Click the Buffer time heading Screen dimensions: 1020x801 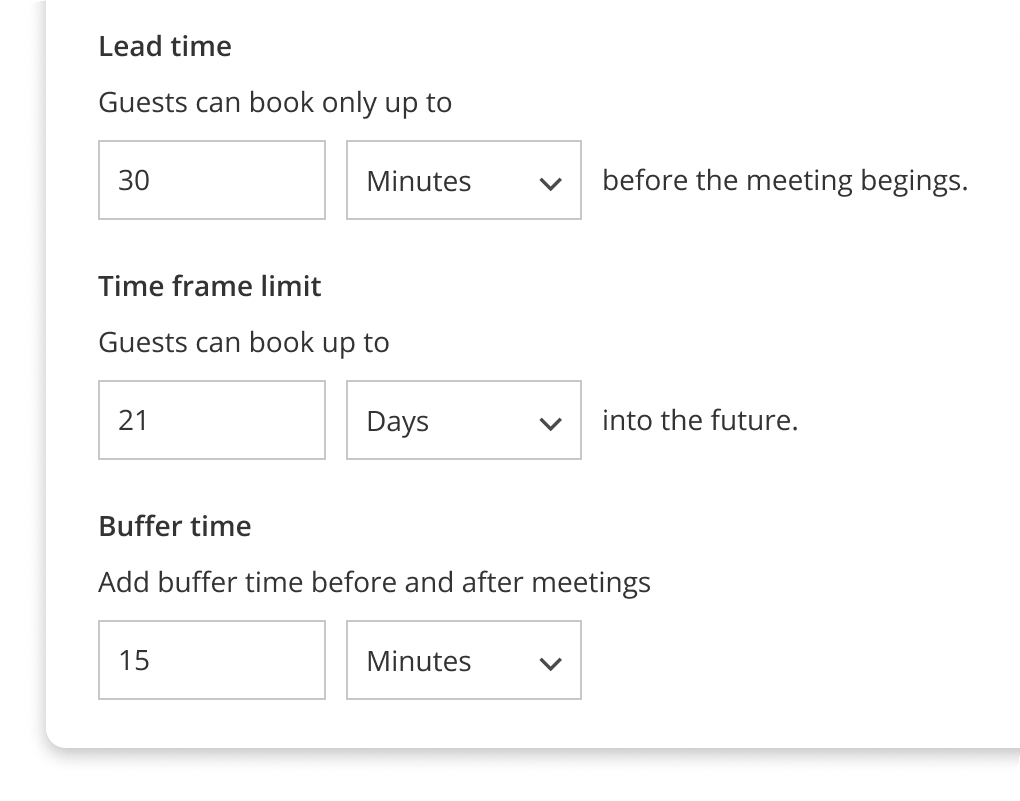pos(174,526)
